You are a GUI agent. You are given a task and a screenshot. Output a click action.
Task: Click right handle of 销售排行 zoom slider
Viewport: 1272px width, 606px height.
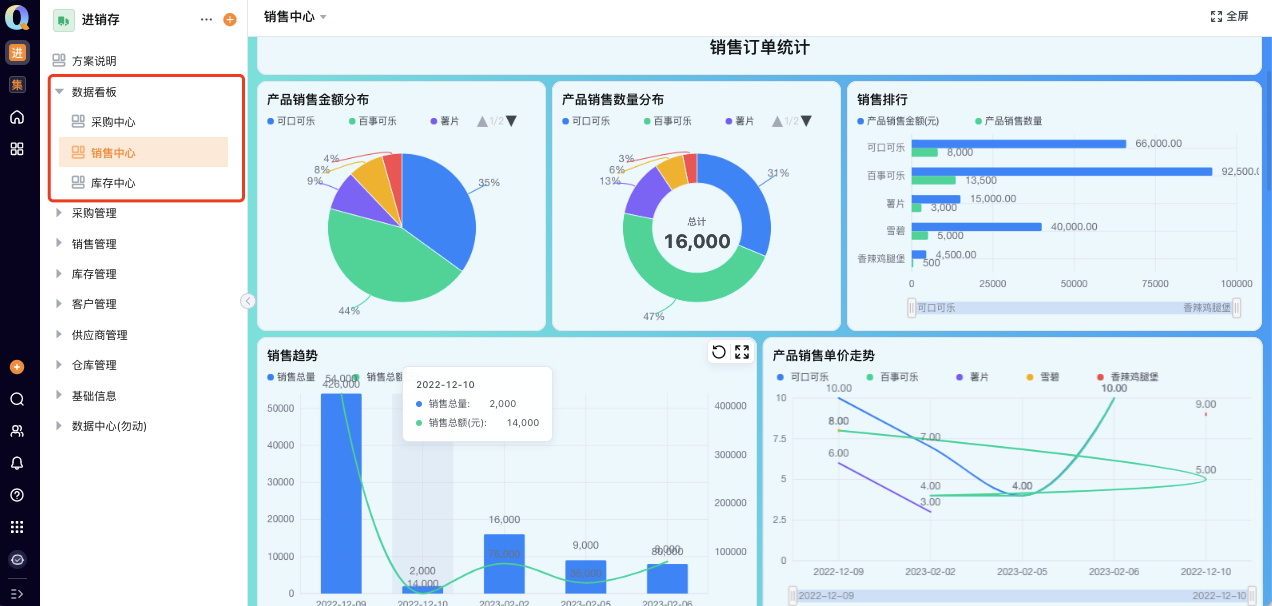coord(1237,308)
